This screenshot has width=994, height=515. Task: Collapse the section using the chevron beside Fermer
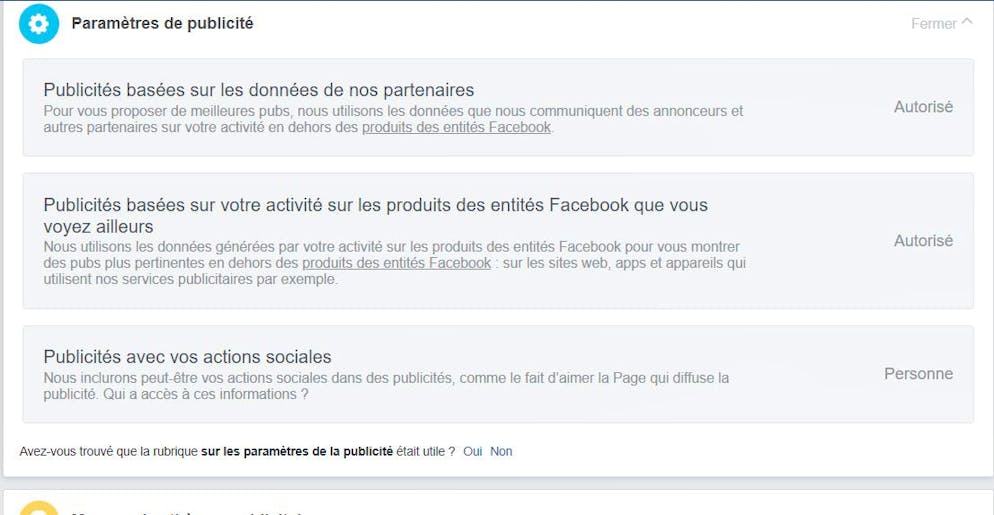pyautogui.click(x=967, y=22)
